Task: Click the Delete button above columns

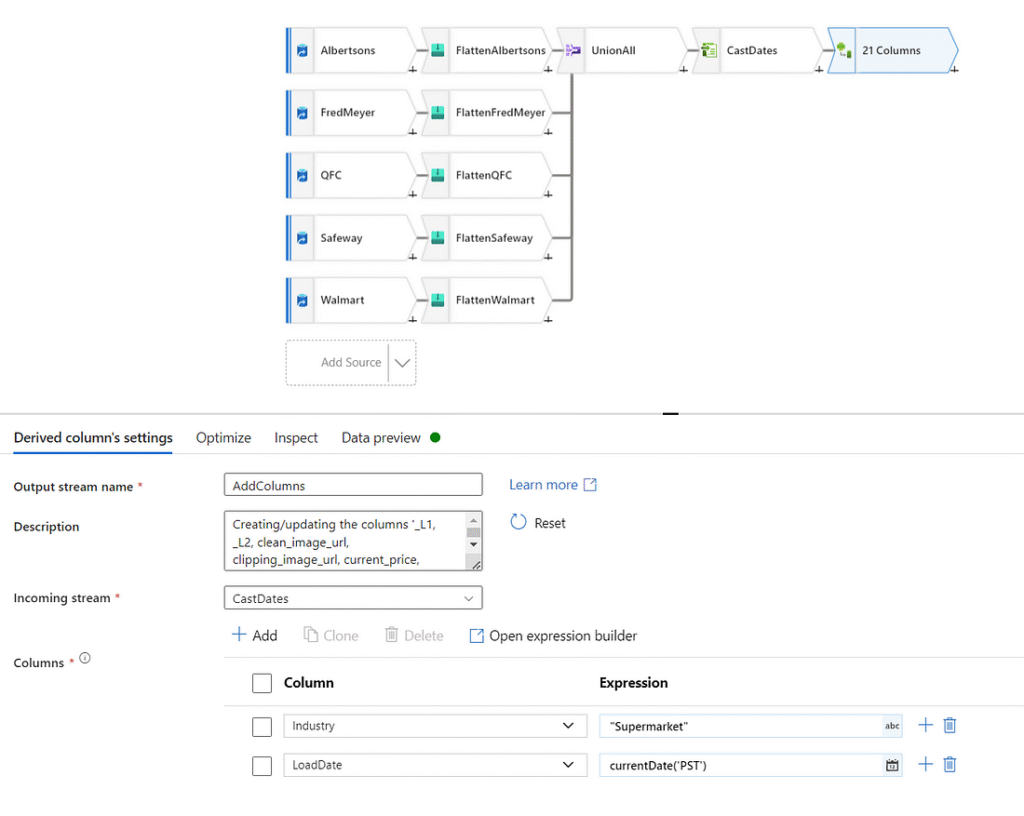Action: [414, 635]
